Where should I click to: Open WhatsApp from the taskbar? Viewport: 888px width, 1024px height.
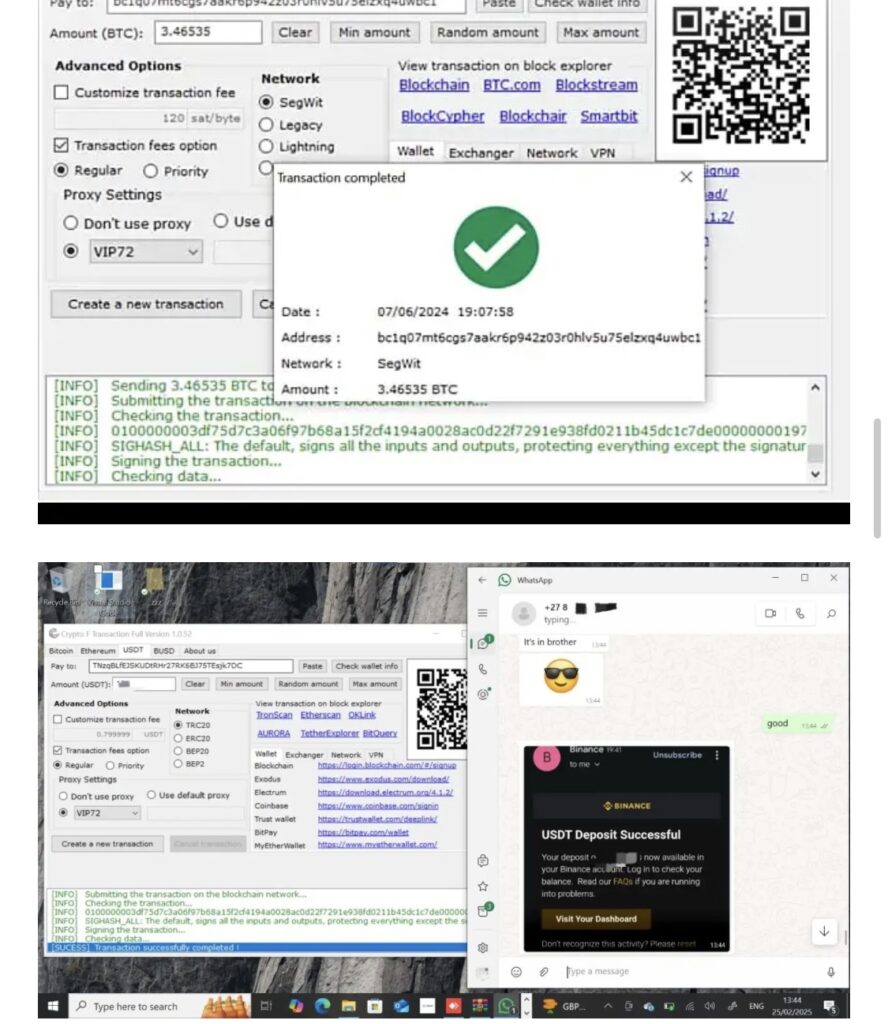504,1007
